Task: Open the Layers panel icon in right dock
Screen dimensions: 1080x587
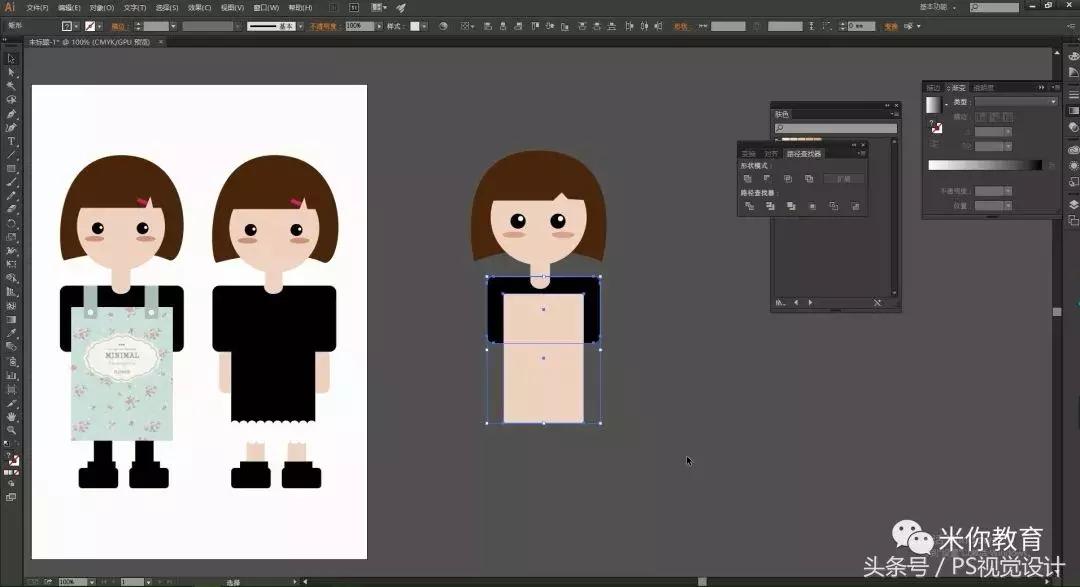Action: [1073, 204]
